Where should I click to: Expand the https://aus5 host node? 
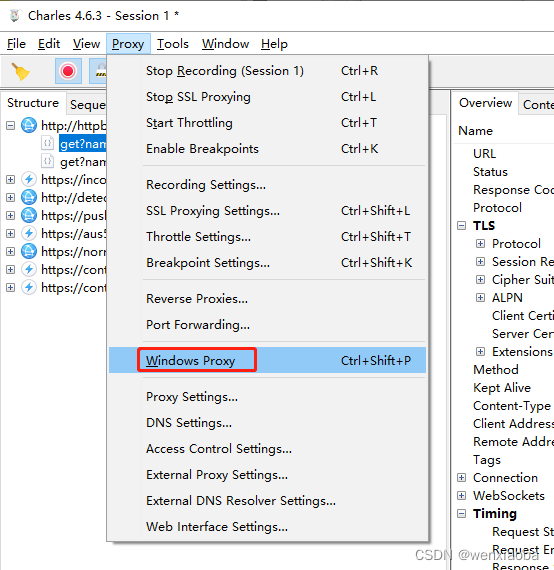pyautogui.click(x=11, y=233)
